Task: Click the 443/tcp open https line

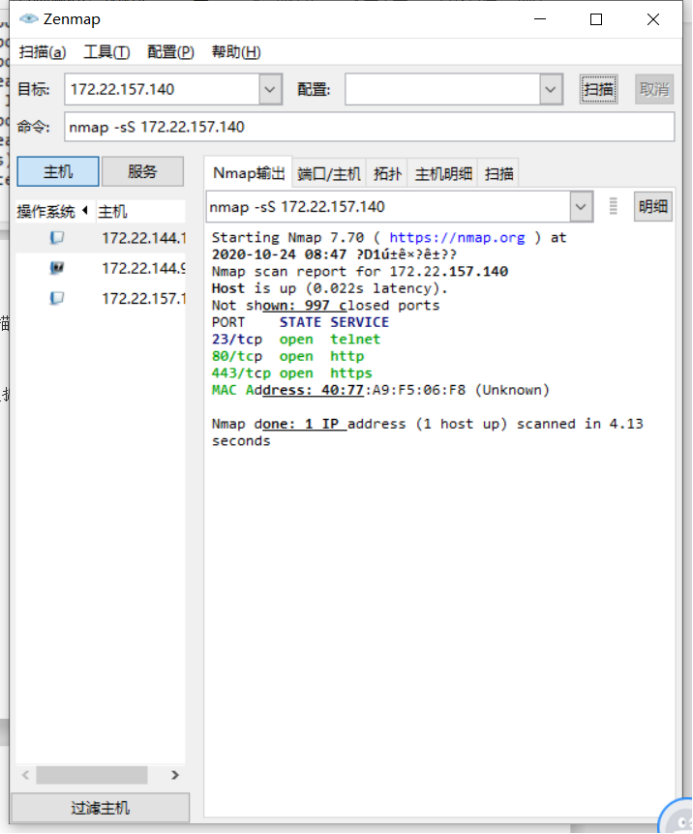Action: 292,373
